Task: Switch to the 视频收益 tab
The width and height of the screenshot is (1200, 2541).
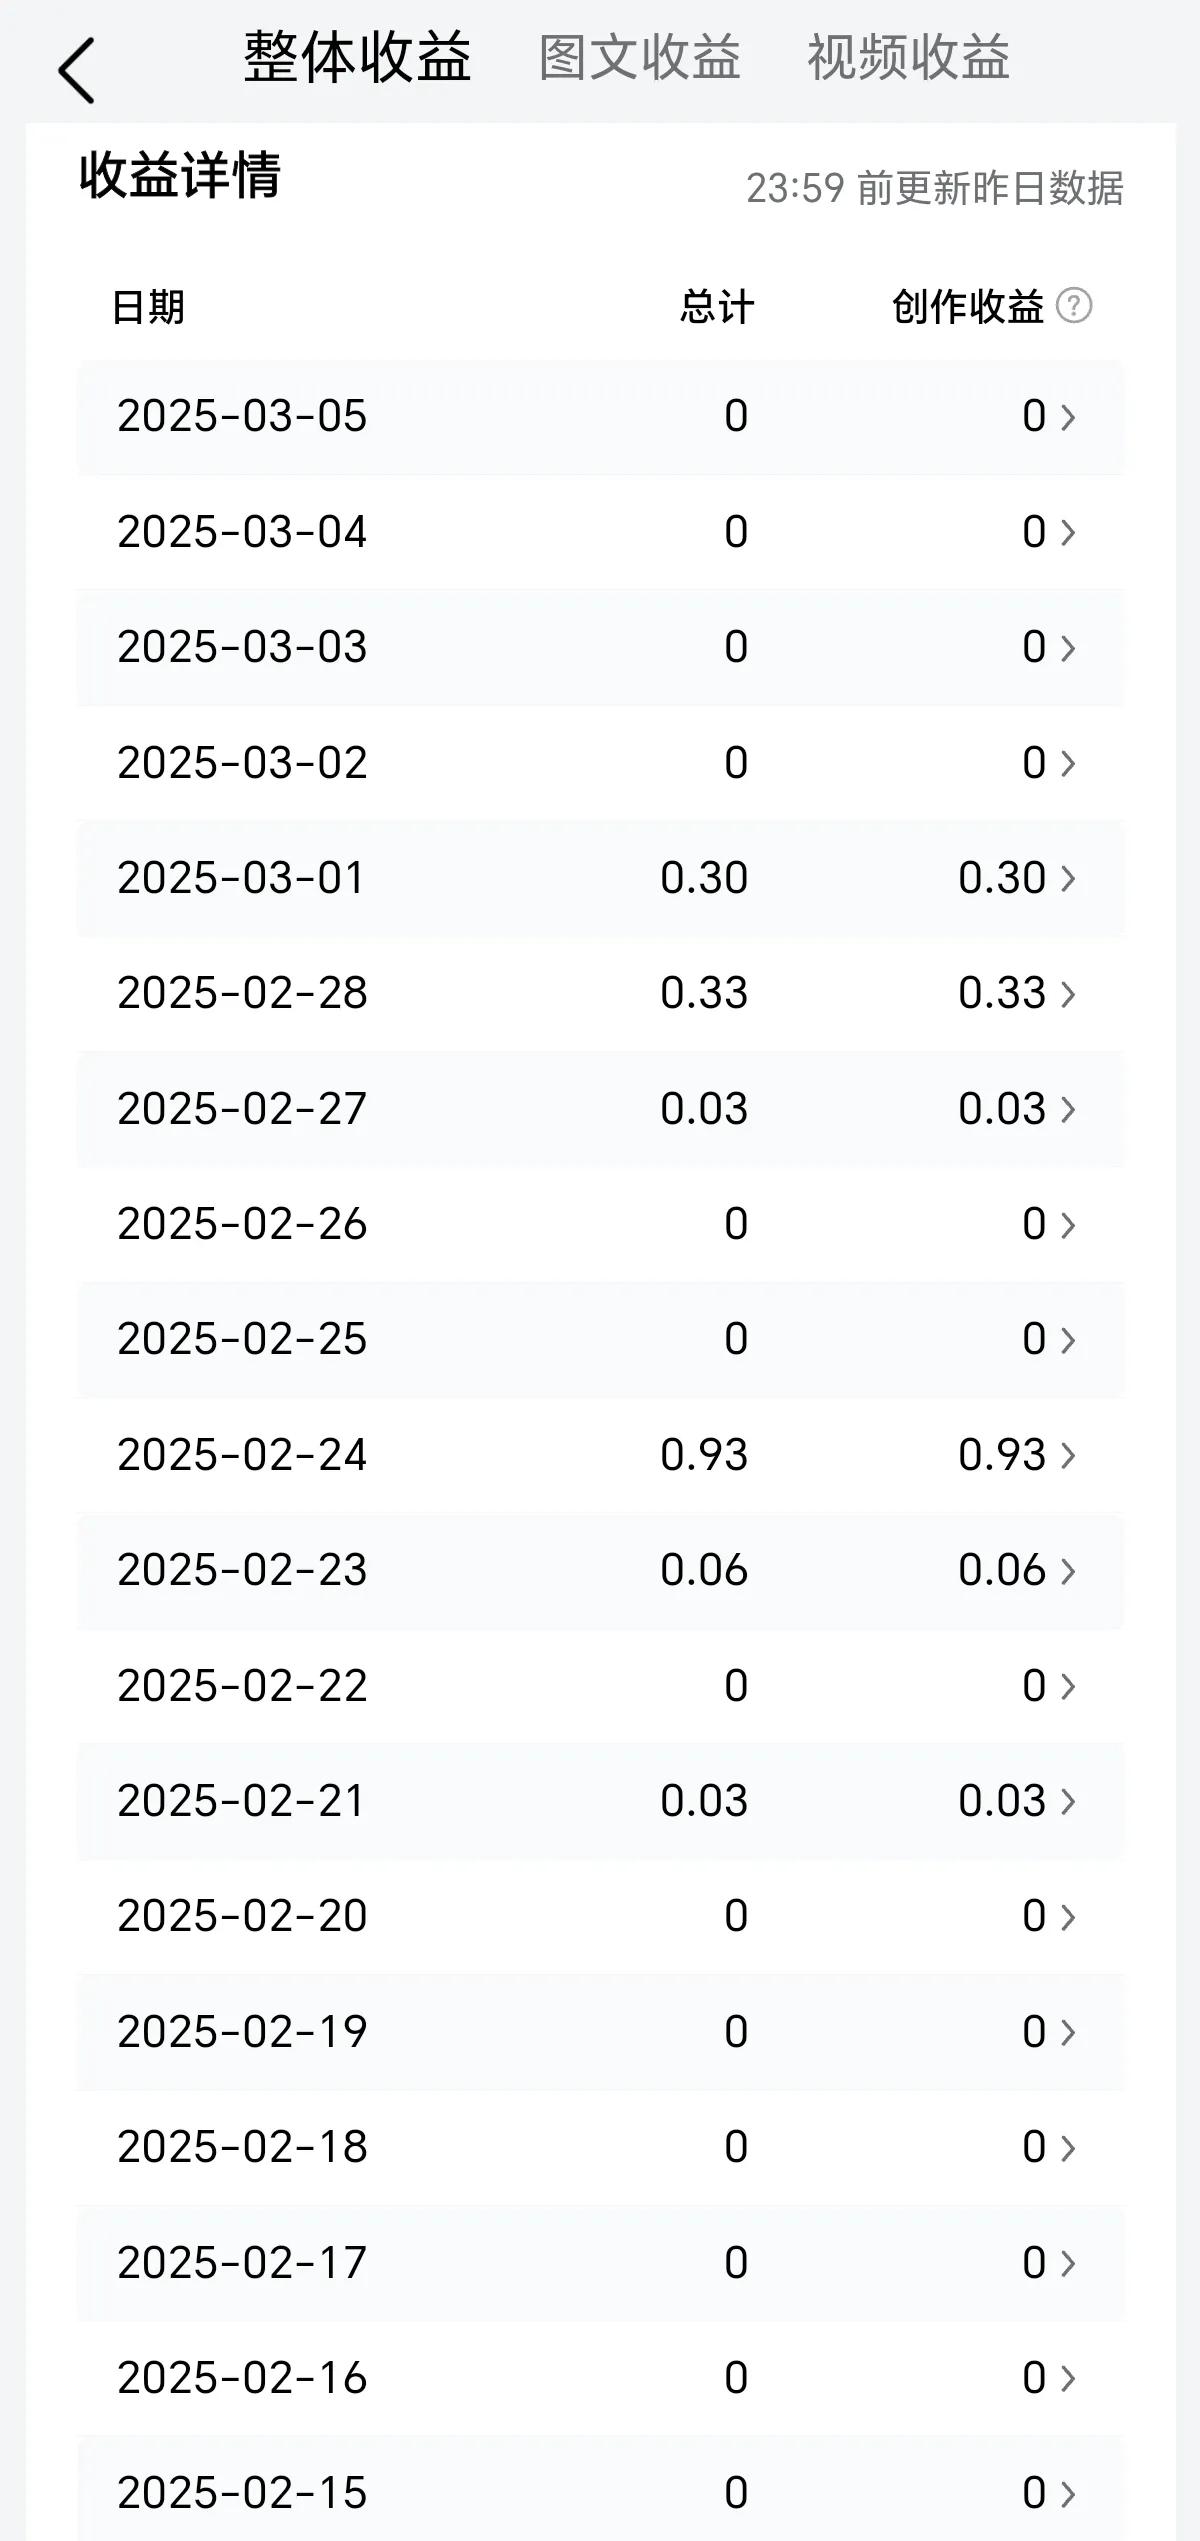Action: 908,57
